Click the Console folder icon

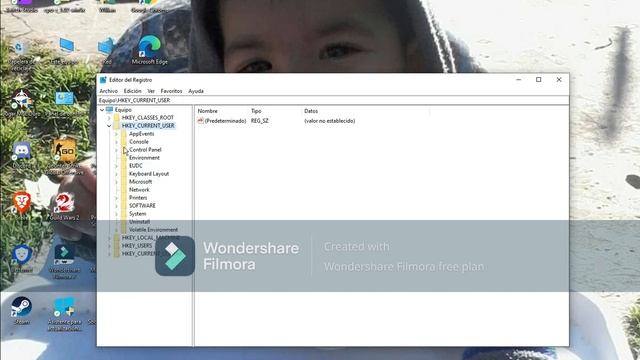124,142
